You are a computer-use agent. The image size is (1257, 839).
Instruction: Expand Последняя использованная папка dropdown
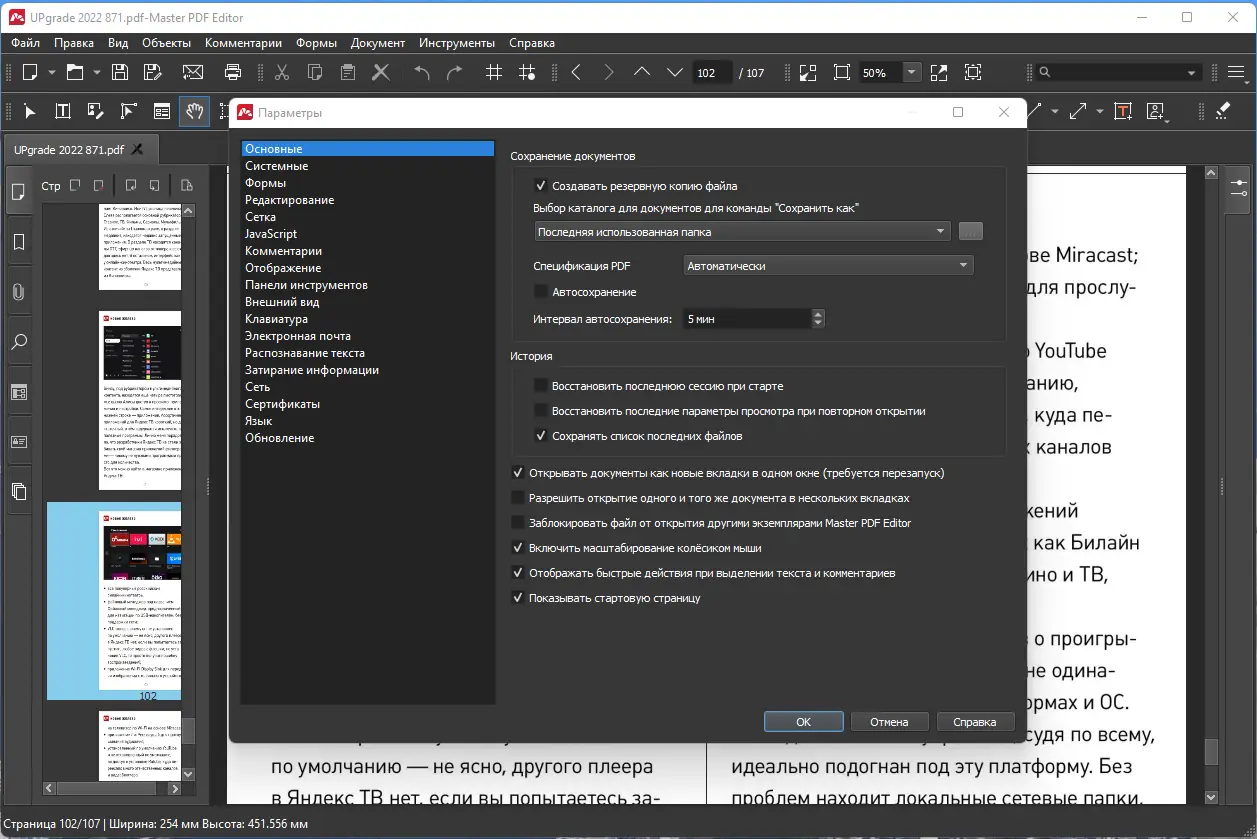click(x=742, y=232)
